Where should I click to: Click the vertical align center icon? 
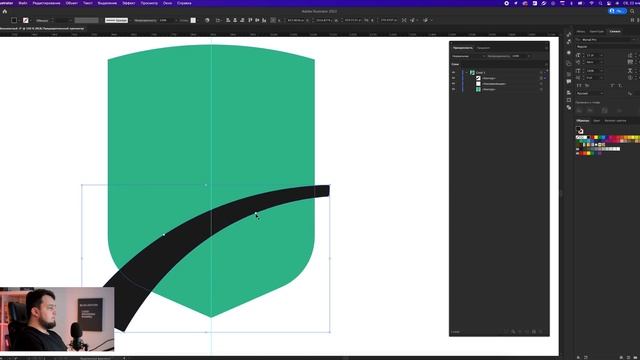[257, 20]
